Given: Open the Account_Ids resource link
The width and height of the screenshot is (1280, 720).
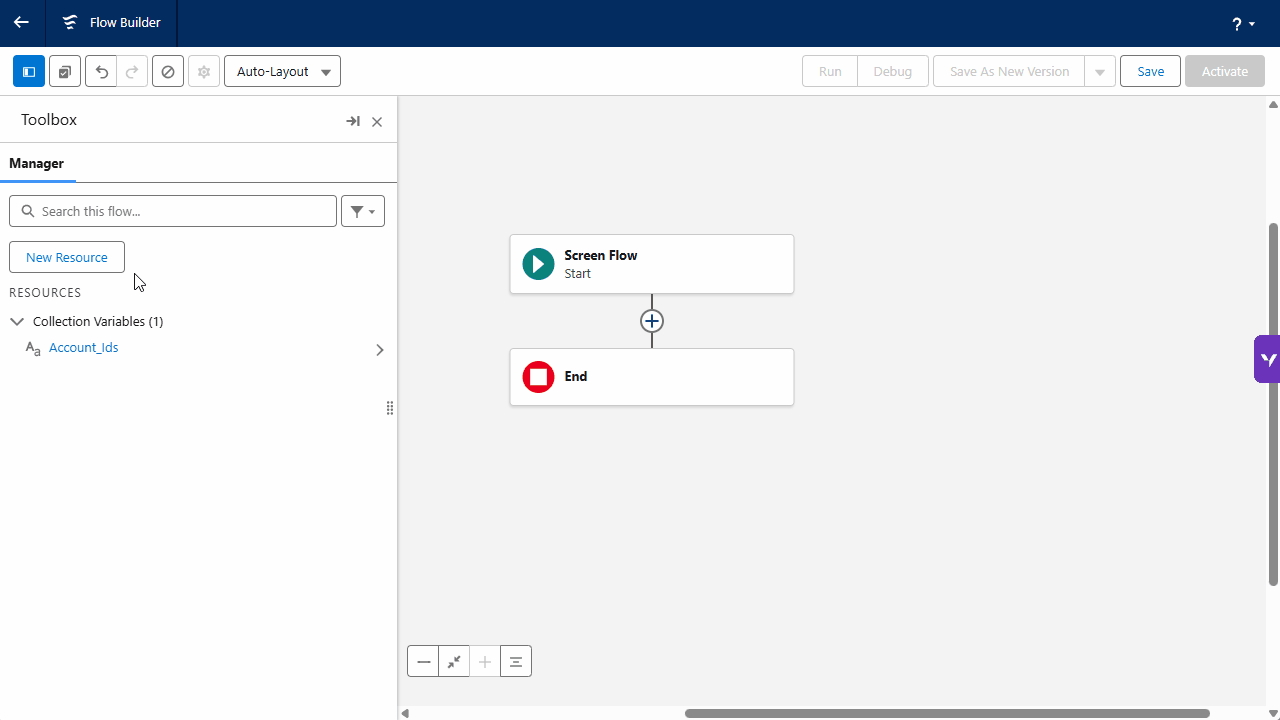Looking at the screenshot, I should (x=84, y=348).
